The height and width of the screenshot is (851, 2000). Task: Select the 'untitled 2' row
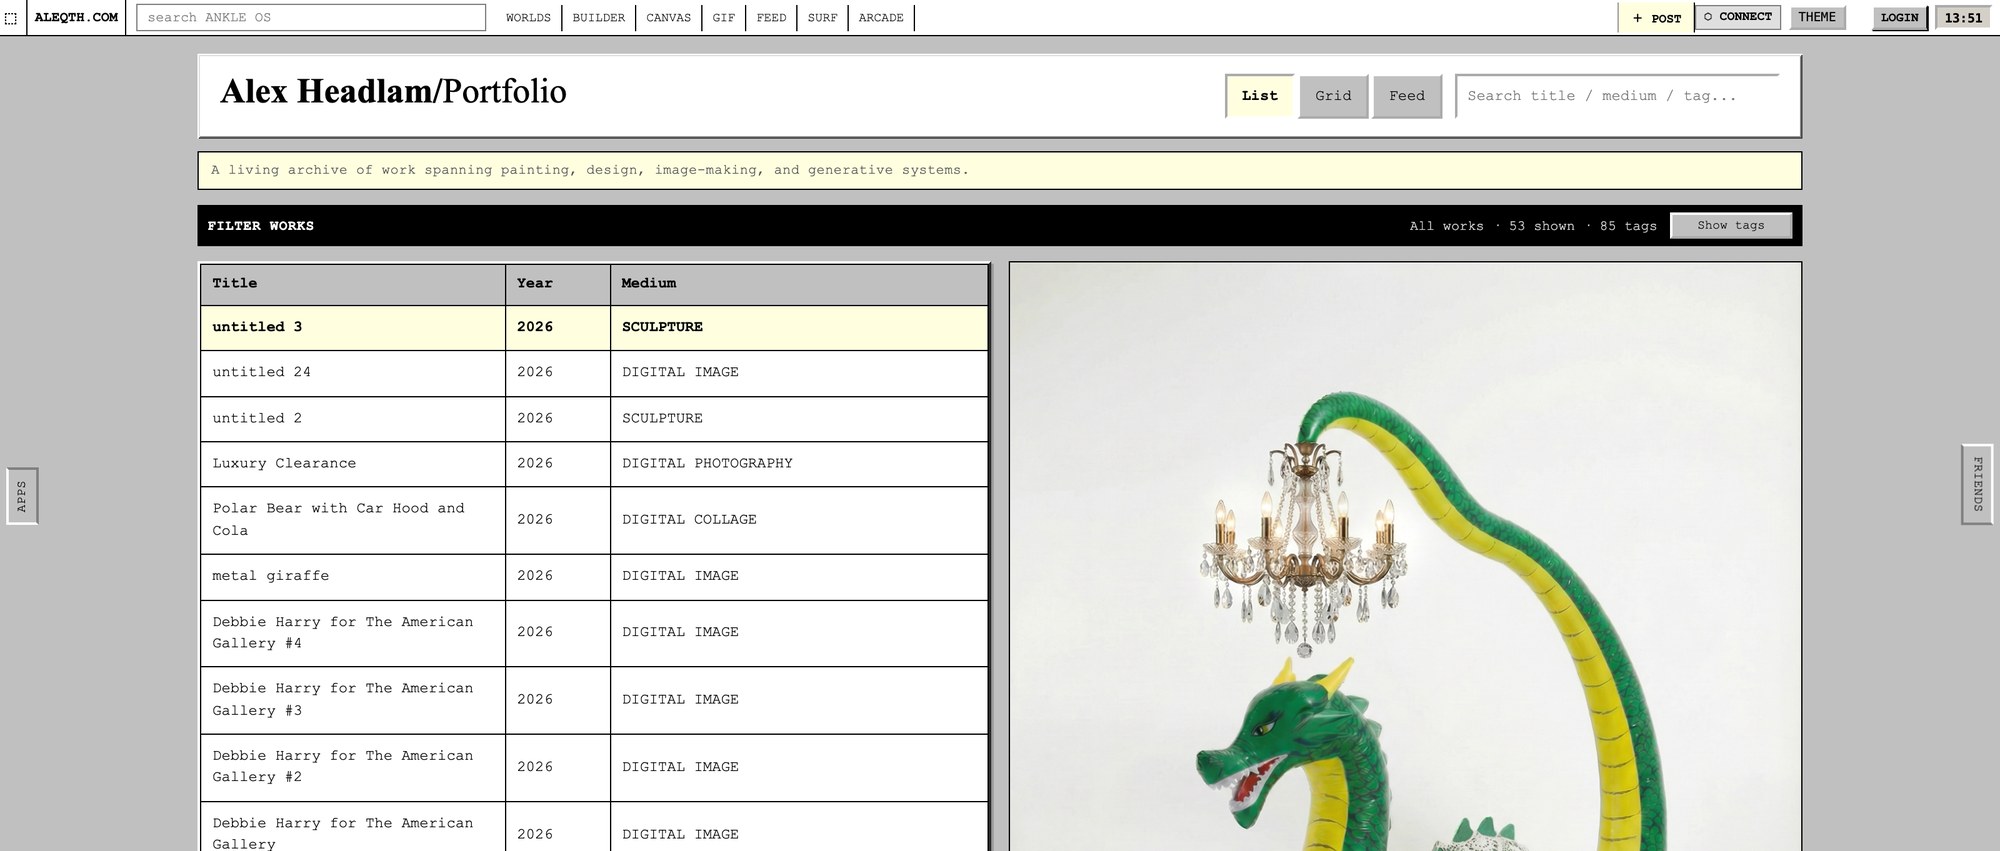point(594,419)
